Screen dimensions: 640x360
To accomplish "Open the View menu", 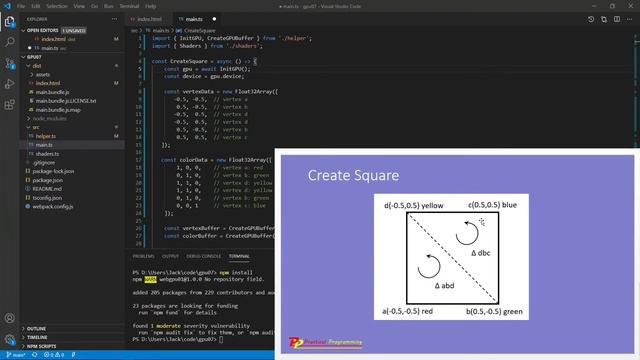I will 79,6.
